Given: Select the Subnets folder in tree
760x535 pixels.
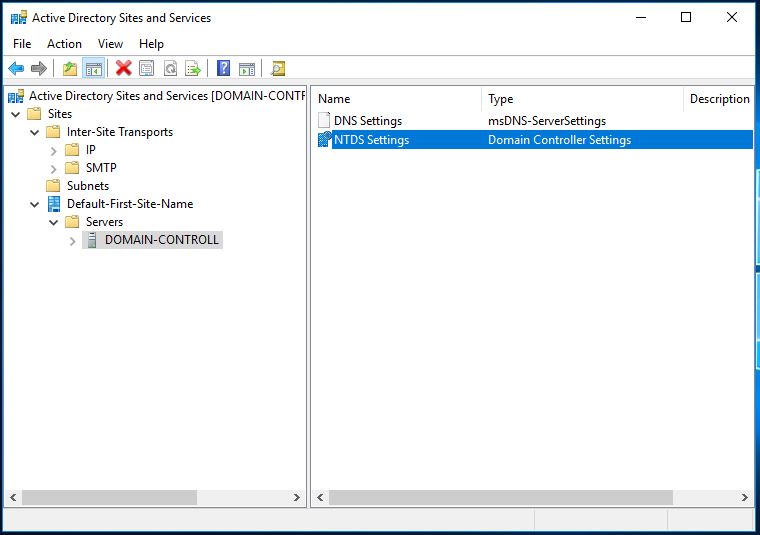Looking at the screenshot, I should pyautogui.click(x=87, y=186).
